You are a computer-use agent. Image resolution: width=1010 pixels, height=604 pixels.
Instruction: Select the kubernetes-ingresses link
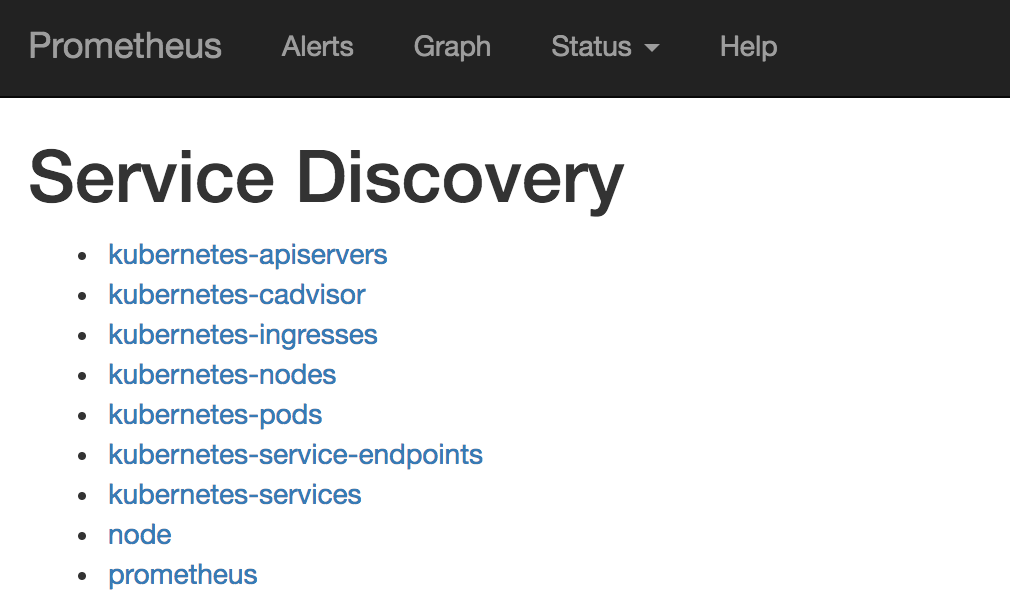(x=243, y=335)
